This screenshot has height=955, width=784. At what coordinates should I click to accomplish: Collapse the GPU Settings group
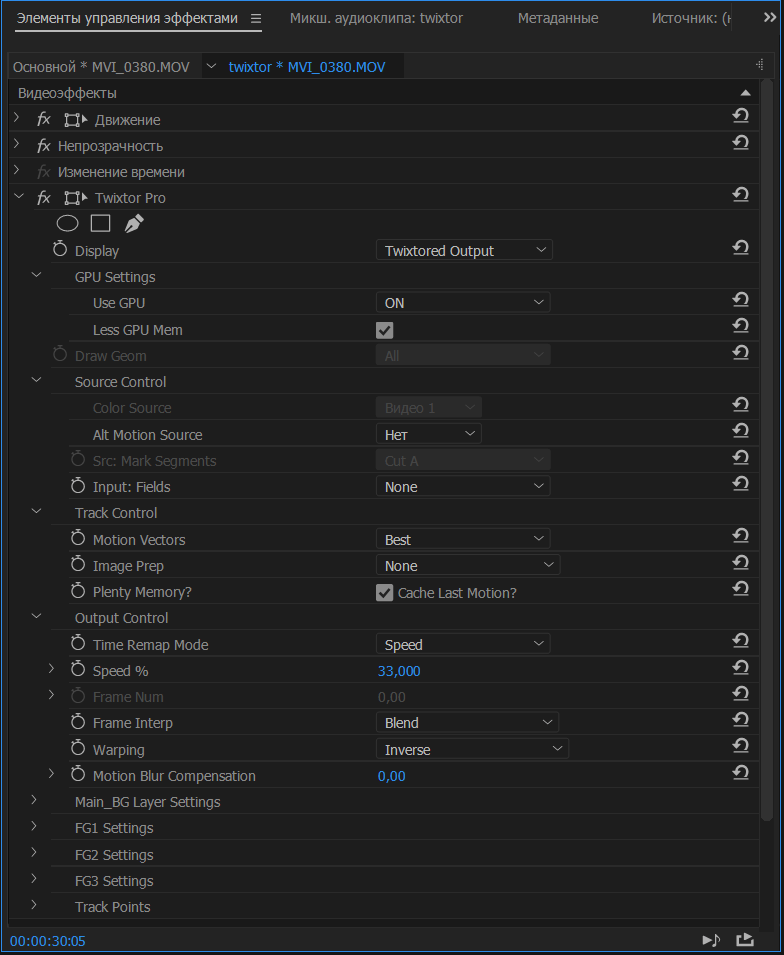pos(37,275)
